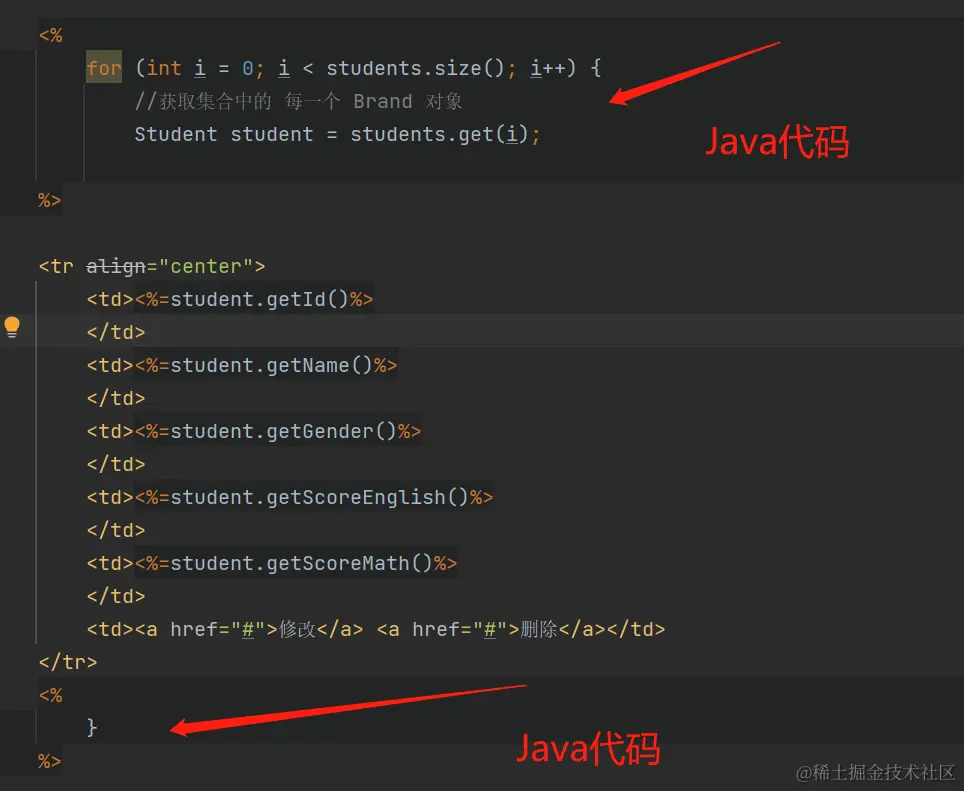This screenshot has width=964, height=791.
Task: Click the opening '<tr' tag
Action: [56, 266]
